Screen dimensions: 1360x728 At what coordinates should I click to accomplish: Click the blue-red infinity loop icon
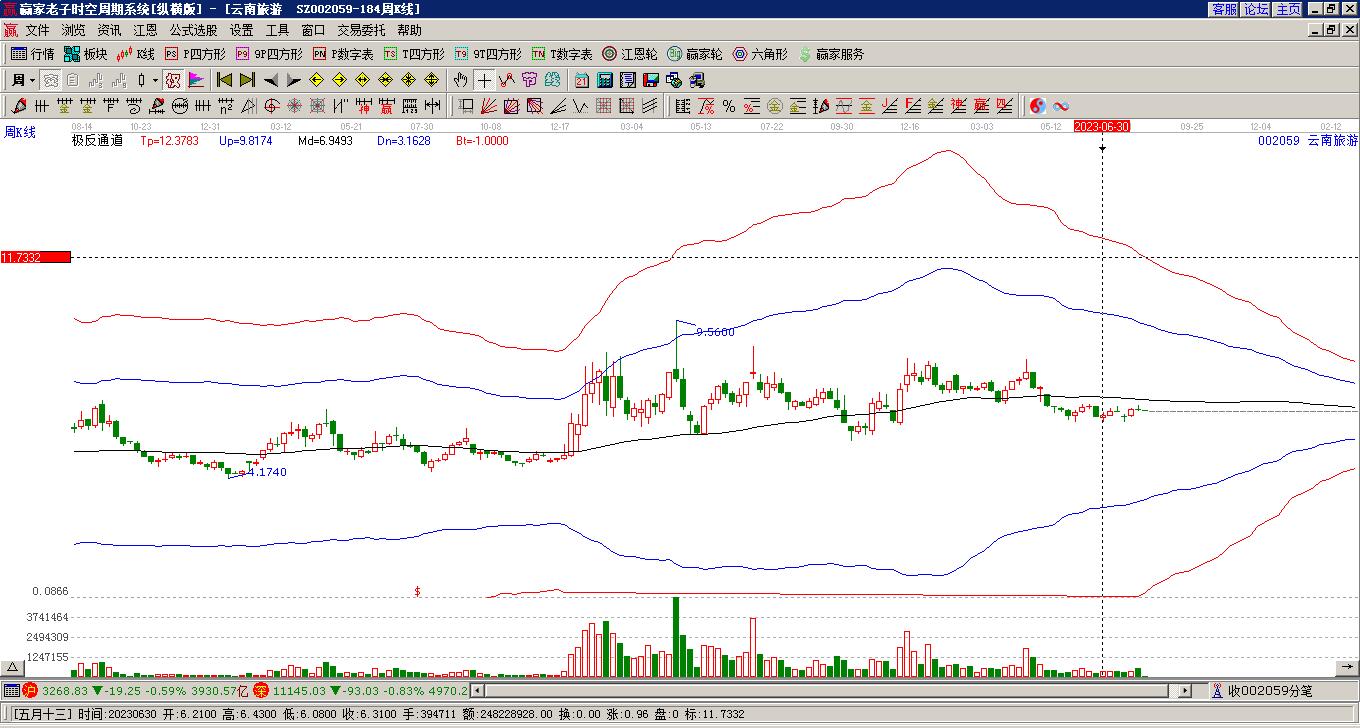coord(1061,106)
